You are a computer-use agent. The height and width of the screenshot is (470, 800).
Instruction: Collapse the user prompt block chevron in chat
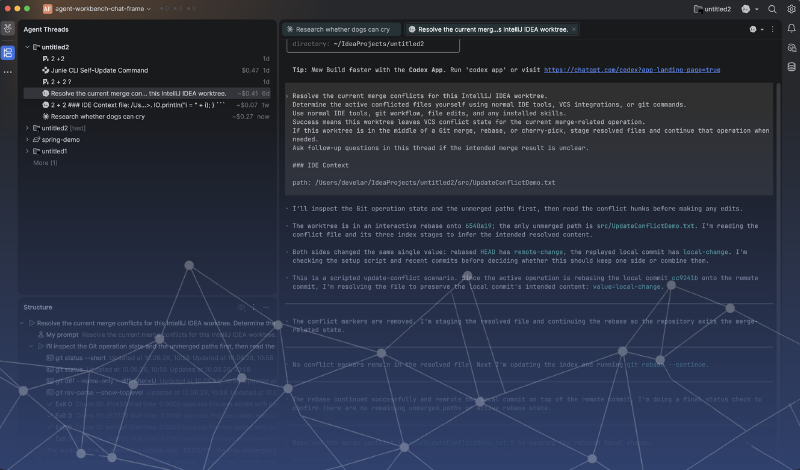[287, 96]
